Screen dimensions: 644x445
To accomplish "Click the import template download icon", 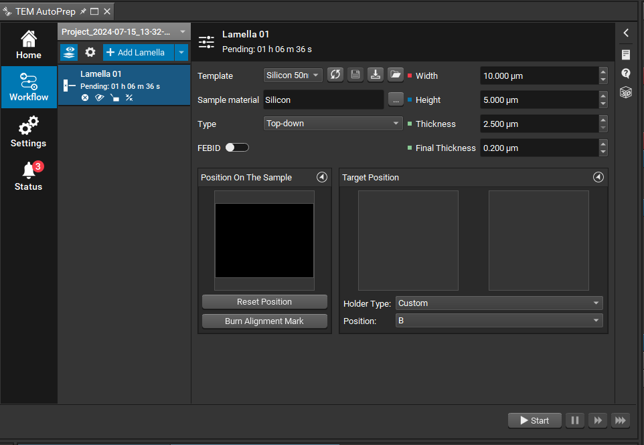I will (375, 75).
